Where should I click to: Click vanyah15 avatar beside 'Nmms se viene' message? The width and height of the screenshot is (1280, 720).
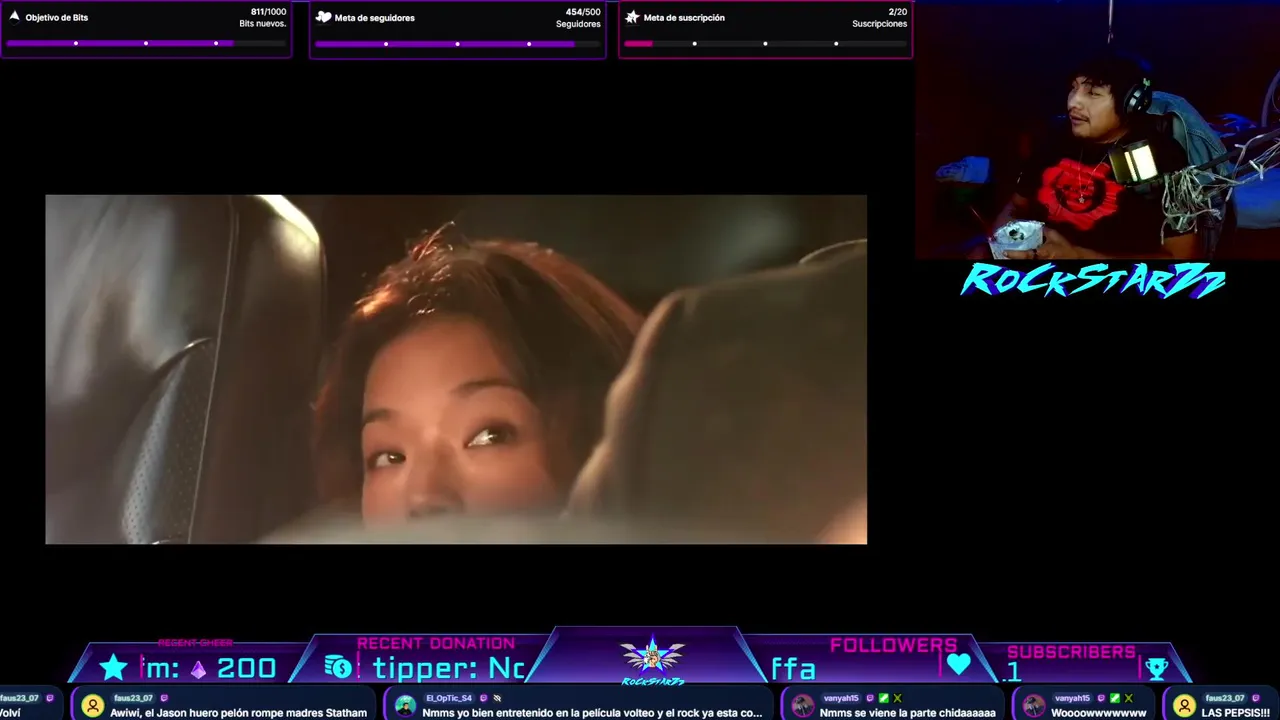coord(802,706)
